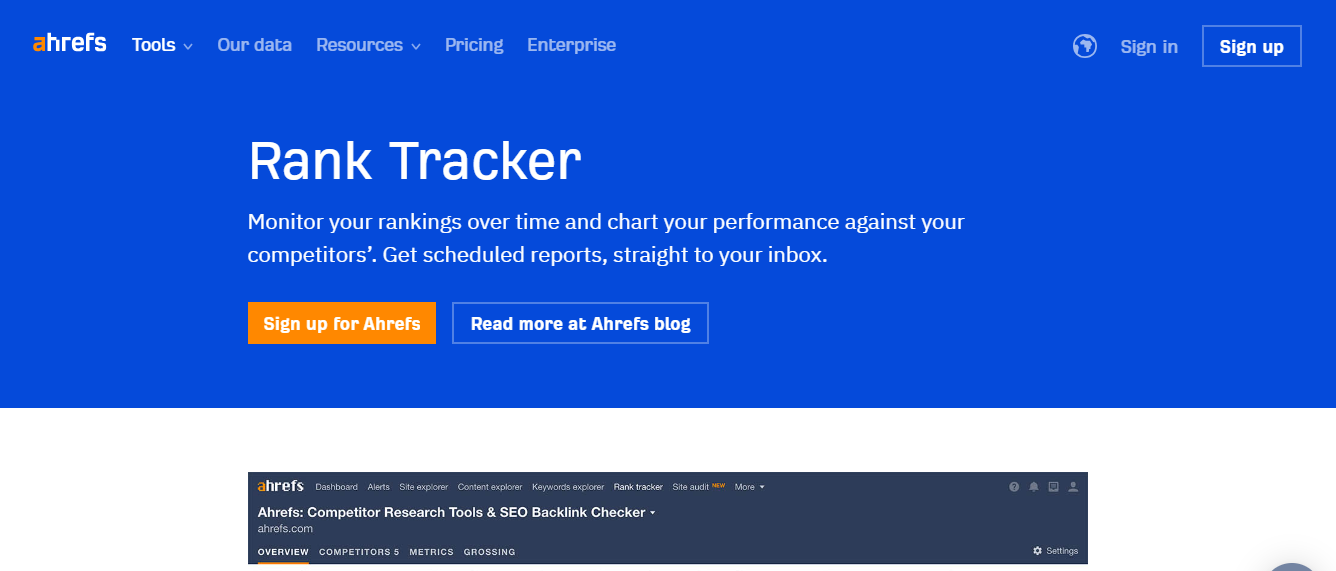The width and height of the screenshot is (1336, 571).
Task: Open the Our data page
Action: click(254, 45)
